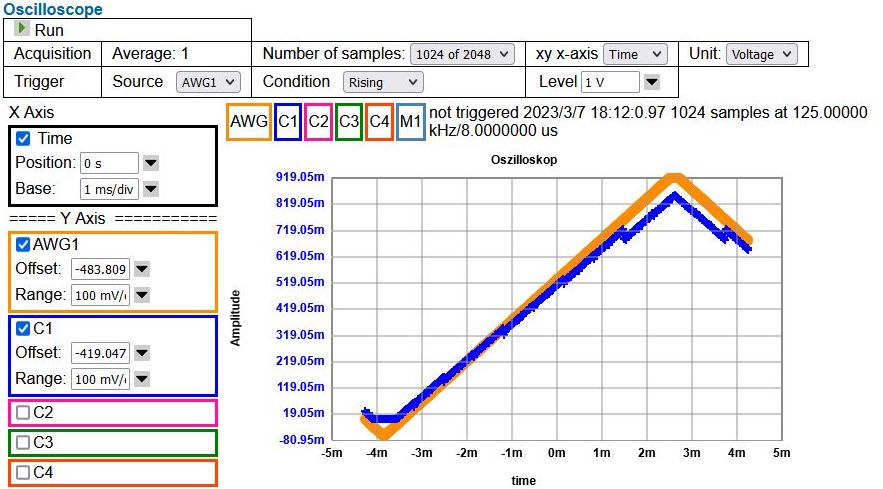Click the green Run play icon
883x489 pixels.
[x=22, y=30]
